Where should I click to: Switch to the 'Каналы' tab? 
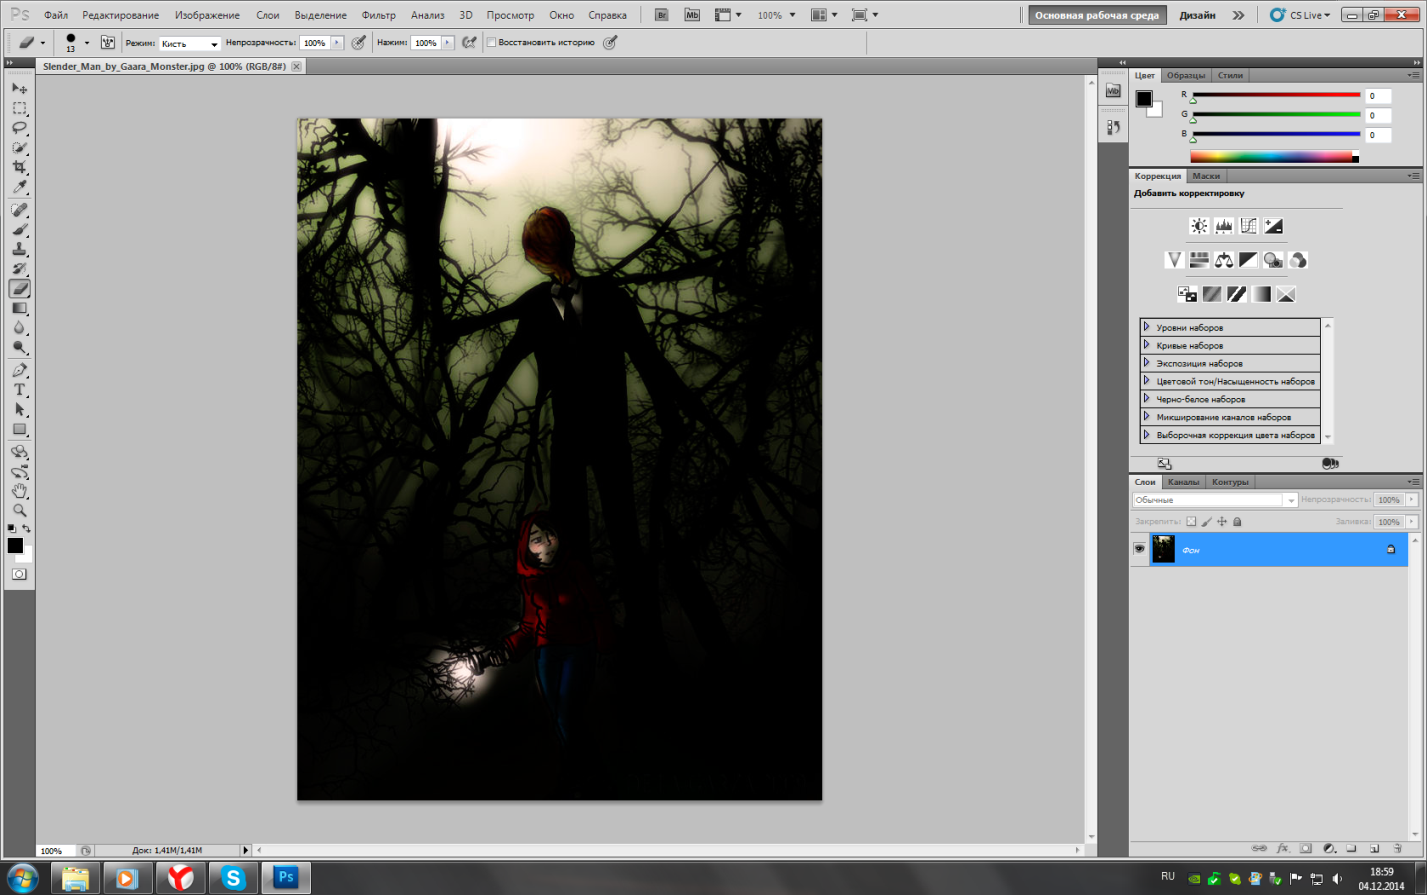(x=1183, y=482)
